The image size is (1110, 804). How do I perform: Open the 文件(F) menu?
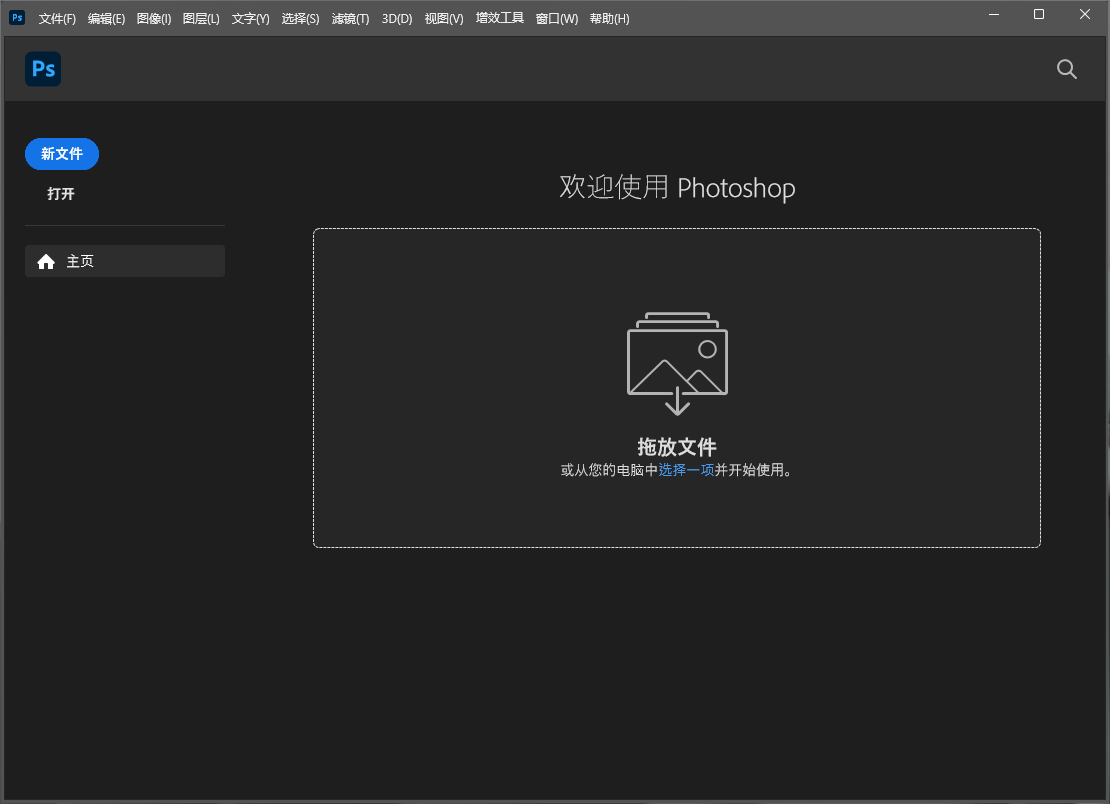pyautogui.click(x=57, y=19)
